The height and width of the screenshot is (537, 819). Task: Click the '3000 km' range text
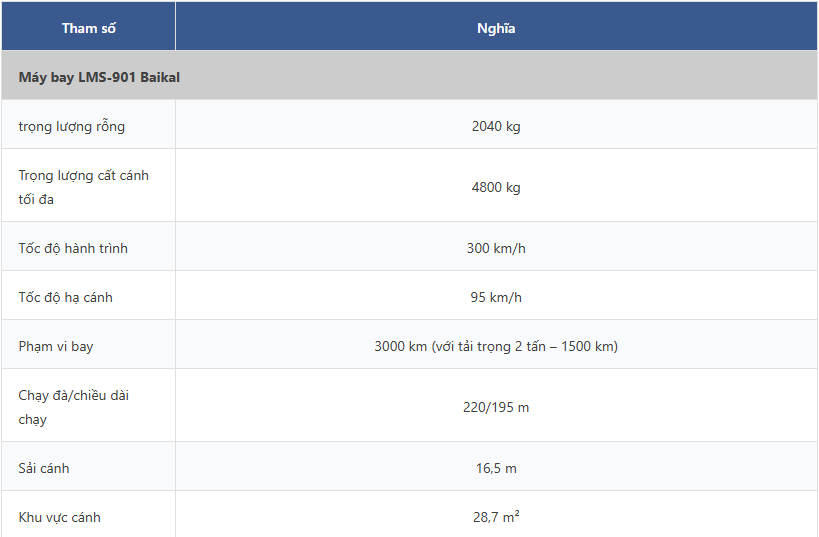(x=400, y=346)
